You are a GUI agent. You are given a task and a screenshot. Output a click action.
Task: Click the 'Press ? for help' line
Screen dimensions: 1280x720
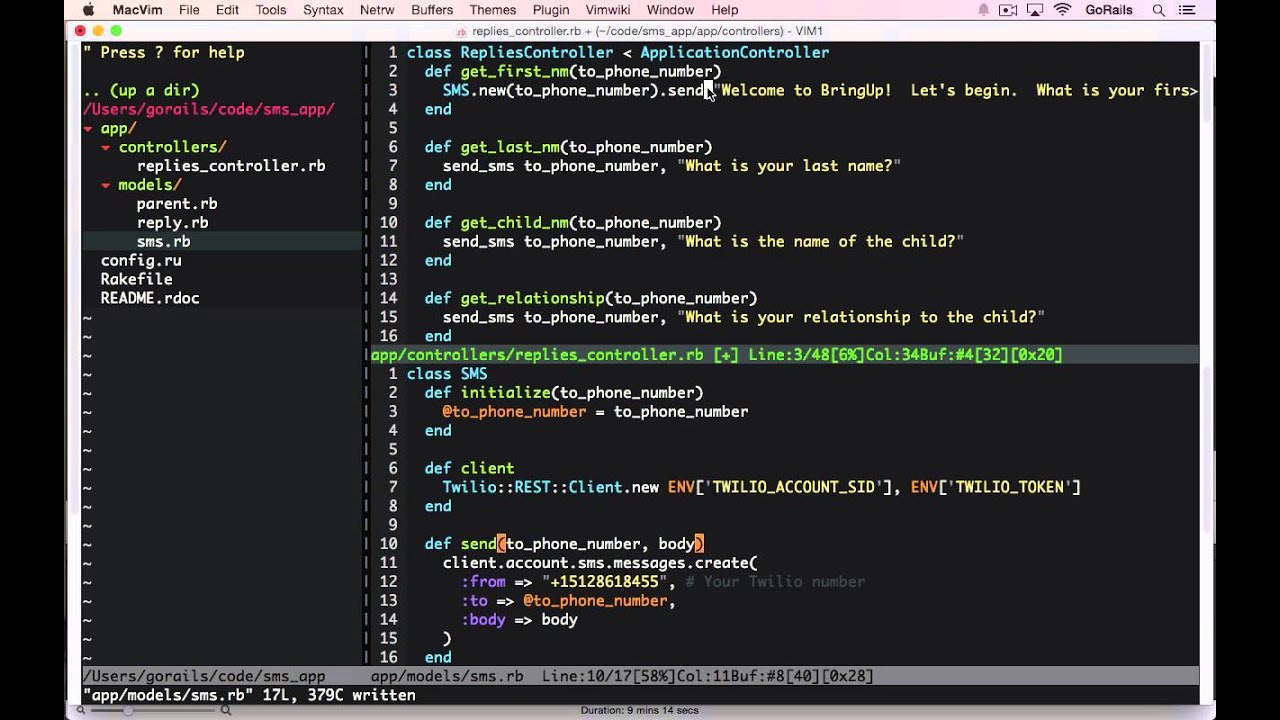pos(164,52)
